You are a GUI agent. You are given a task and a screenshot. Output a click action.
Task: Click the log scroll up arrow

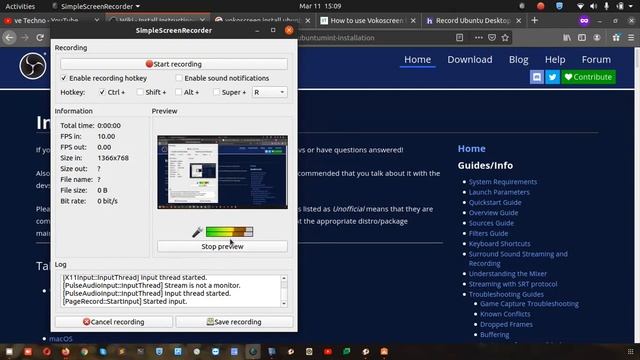click(x=284, y=278)
